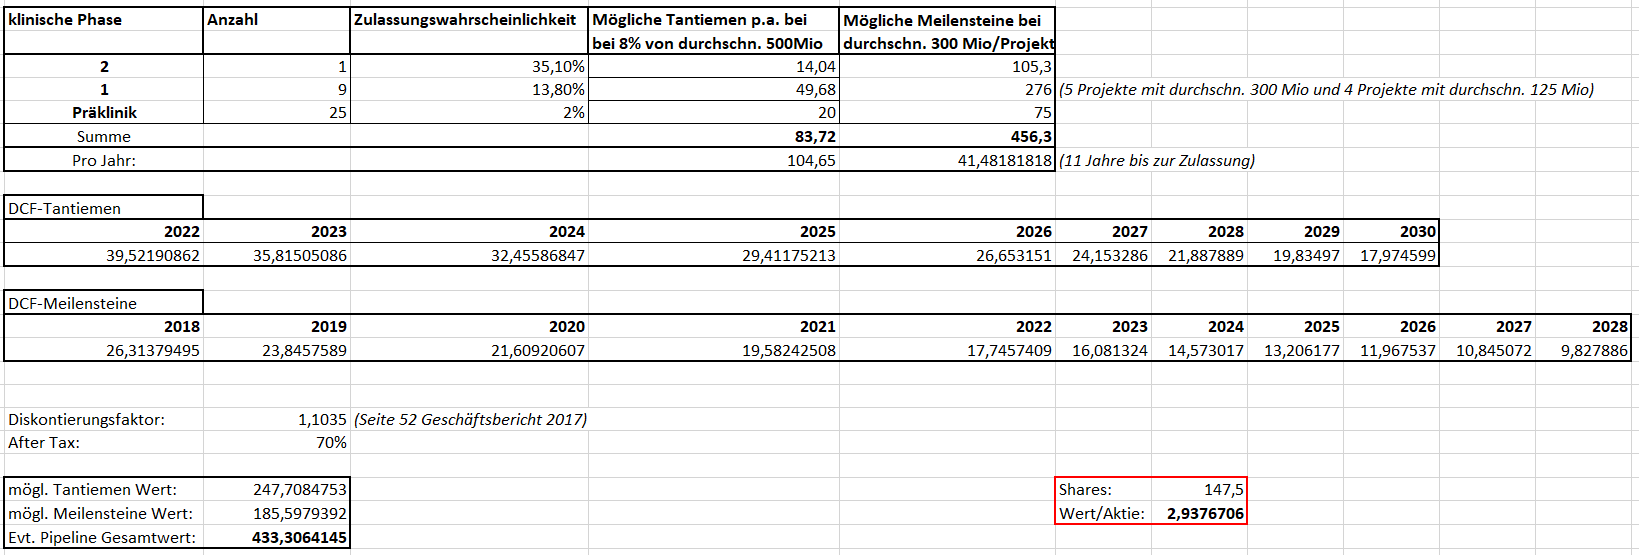The height and width of the screenshot is (555, 1639).
Task: Select the "(11 Jahre bis zur Zulassung)" note
Action: (1157, 161)
